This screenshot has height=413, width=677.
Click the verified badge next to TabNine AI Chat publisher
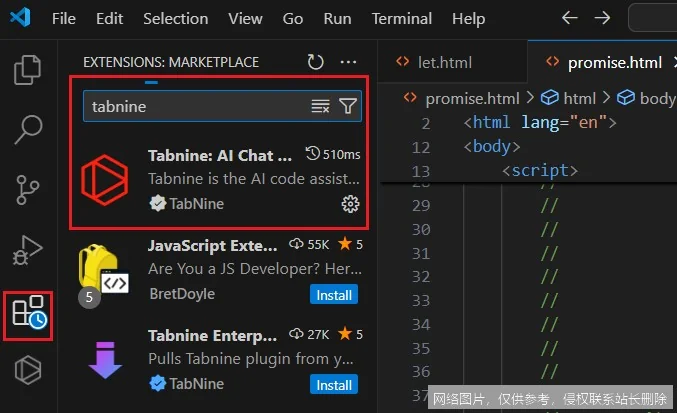[158, 203]
